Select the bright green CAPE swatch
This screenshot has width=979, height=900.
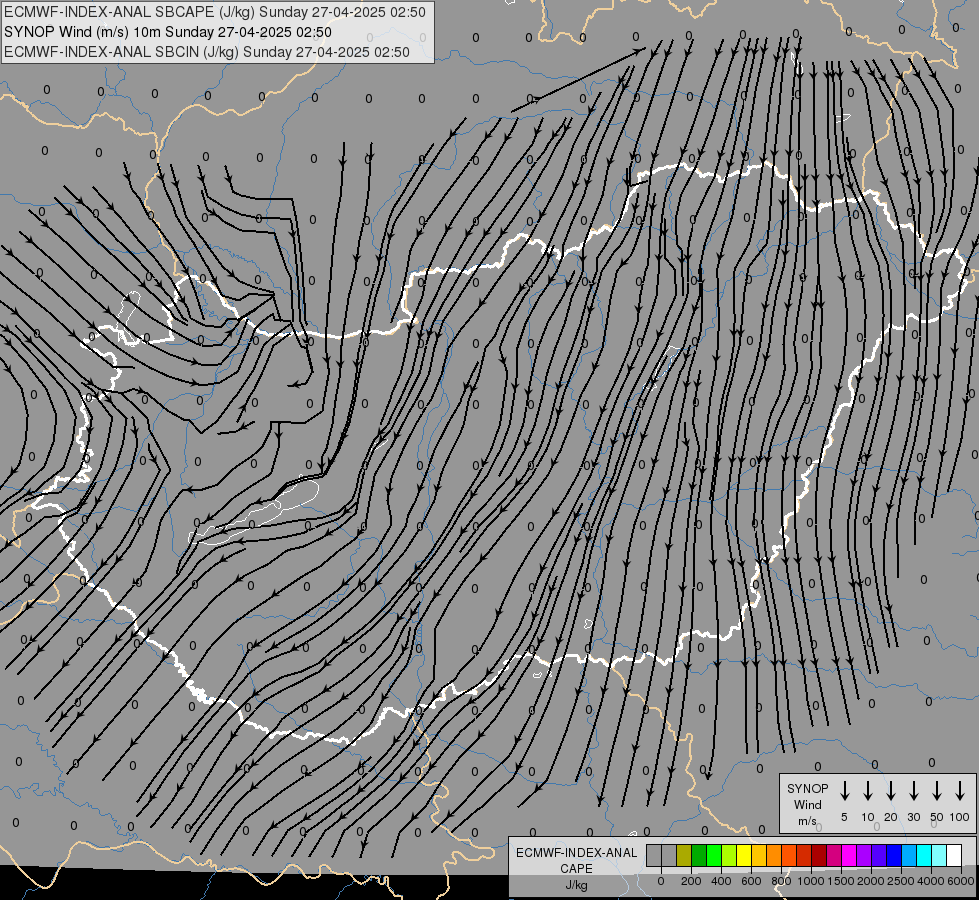(x=714, y=855)
